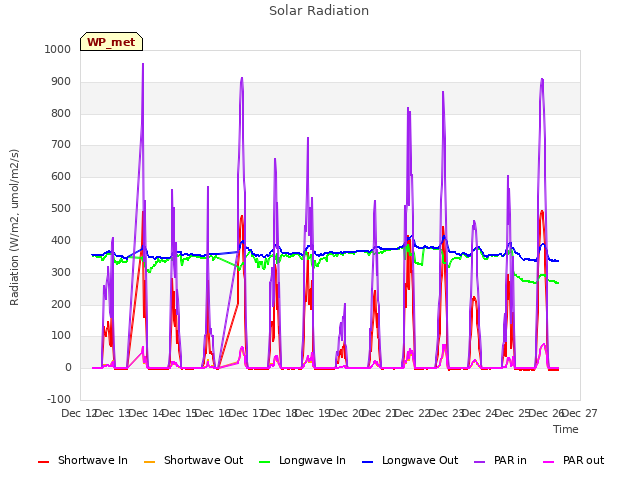Click the red Shortwave In legend swatch
This screenshot has height=480, width=640.
click(x=44, y=462)
